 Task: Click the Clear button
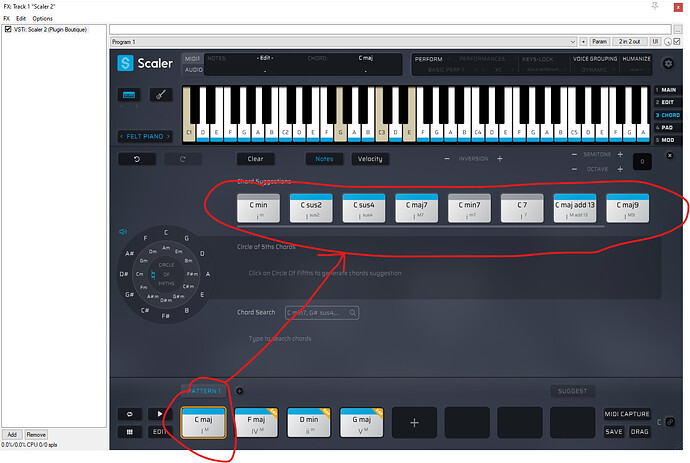[255, 159]
